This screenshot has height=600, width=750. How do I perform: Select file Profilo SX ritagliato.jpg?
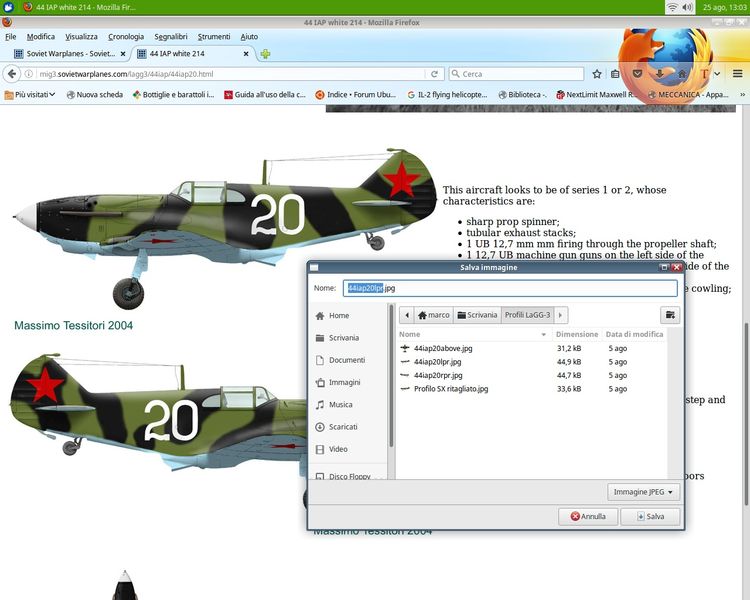[x=532, y=389]
